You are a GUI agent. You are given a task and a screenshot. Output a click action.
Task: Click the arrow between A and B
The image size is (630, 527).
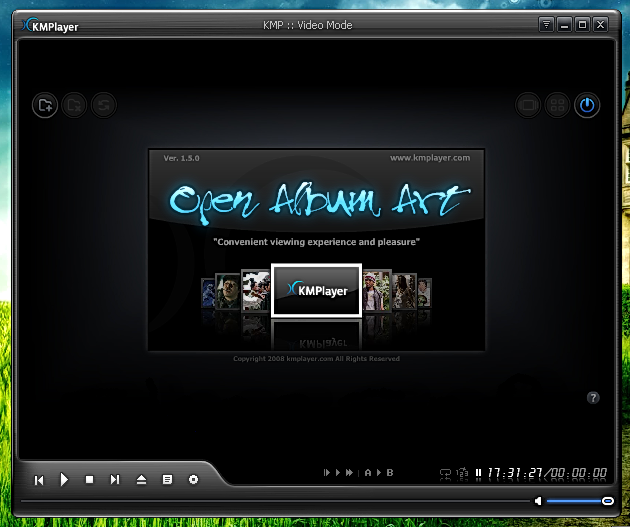tap(379, 473)
